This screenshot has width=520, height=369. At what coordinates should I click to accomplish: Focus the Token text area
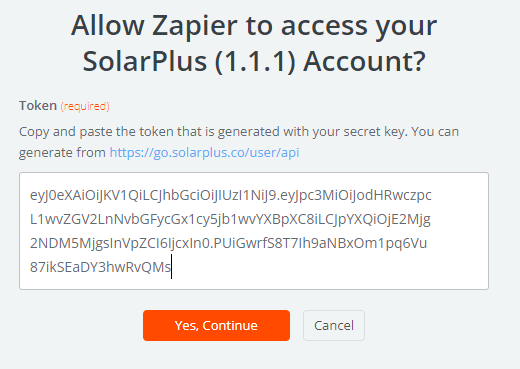pos(254,231)
